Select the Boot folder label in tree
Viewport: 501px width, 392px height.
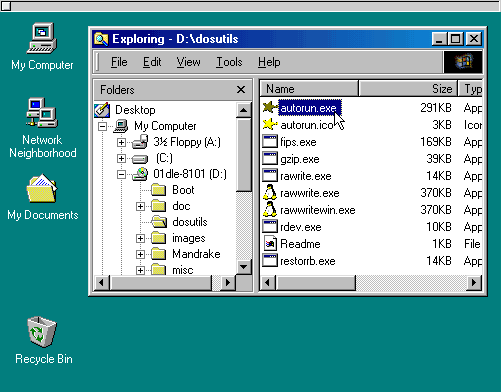[x=183, y=190]
